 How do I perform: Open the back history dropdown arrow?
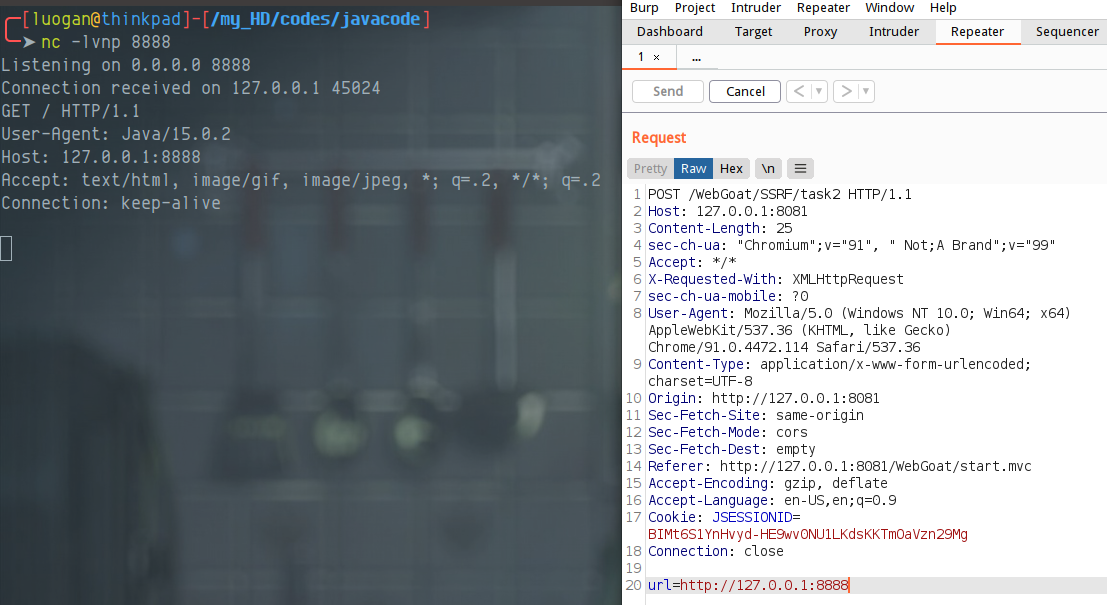point(819,91)
